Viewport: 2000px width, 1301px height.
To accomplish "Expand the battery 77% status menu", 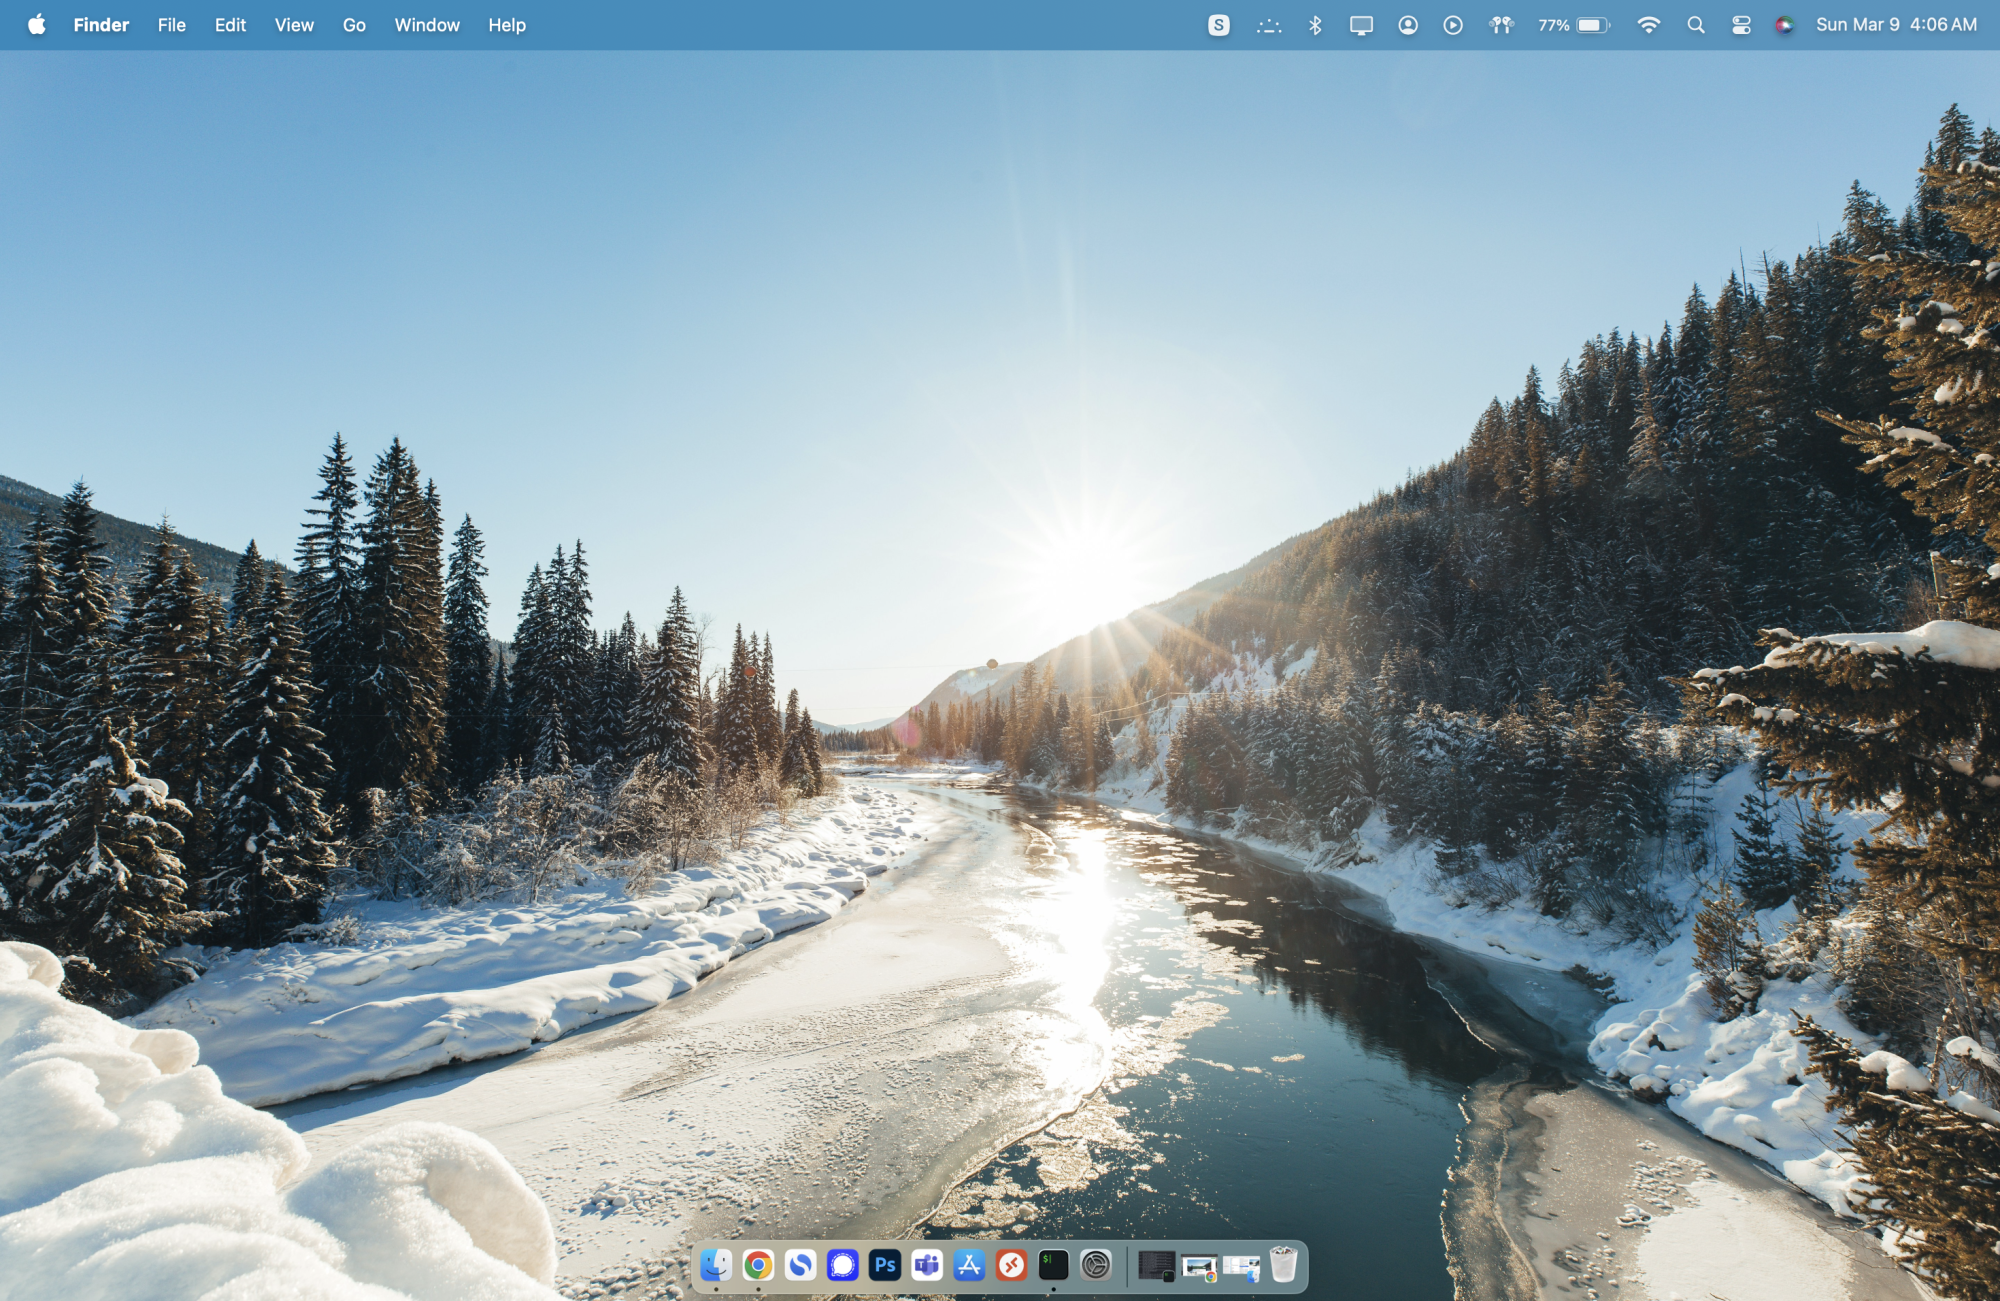I will (1575, 25).
